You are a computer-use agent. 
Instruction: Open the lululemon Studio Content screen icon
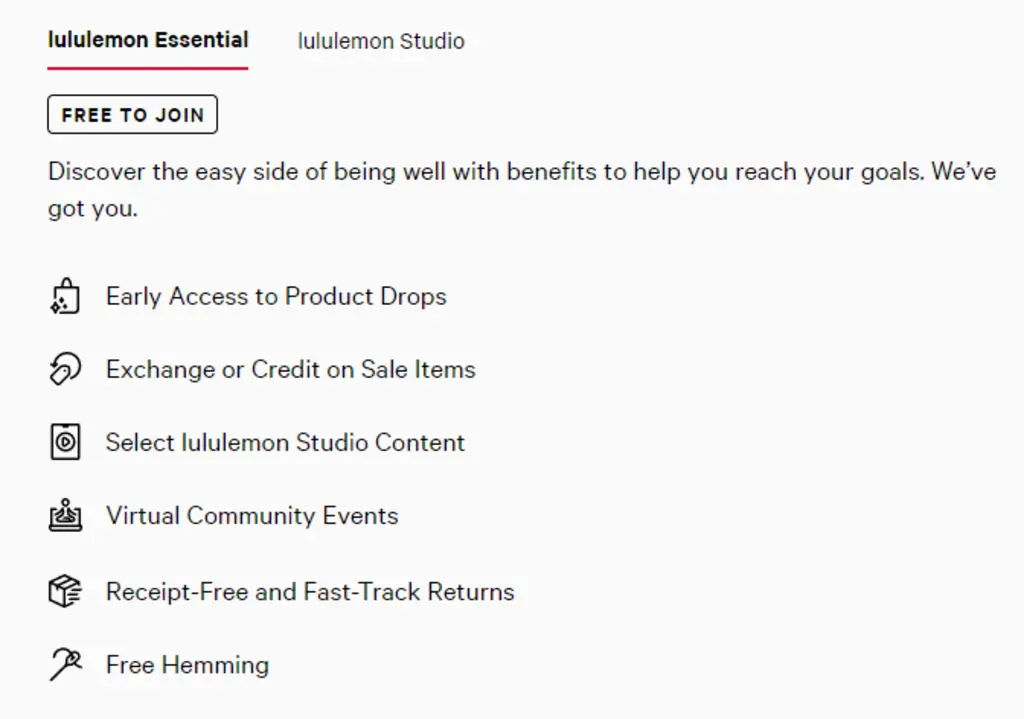64,442
